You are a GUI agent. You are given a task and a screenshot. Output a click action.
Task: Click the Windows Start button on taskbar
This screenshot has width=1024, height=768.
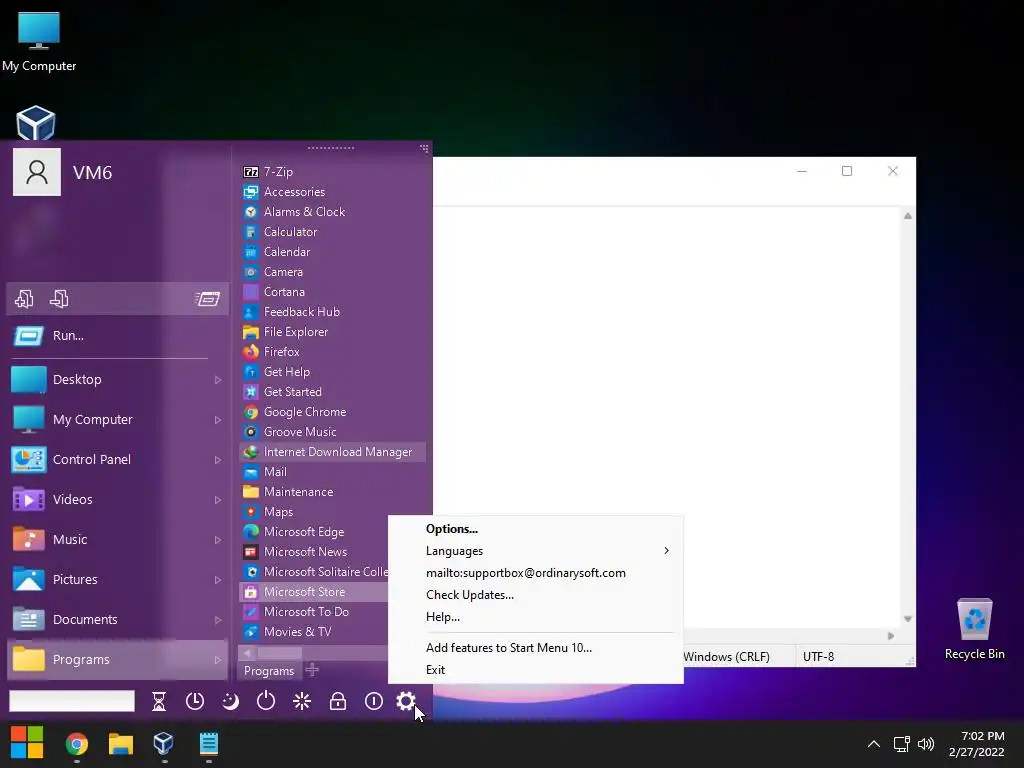tap(27, 743)
